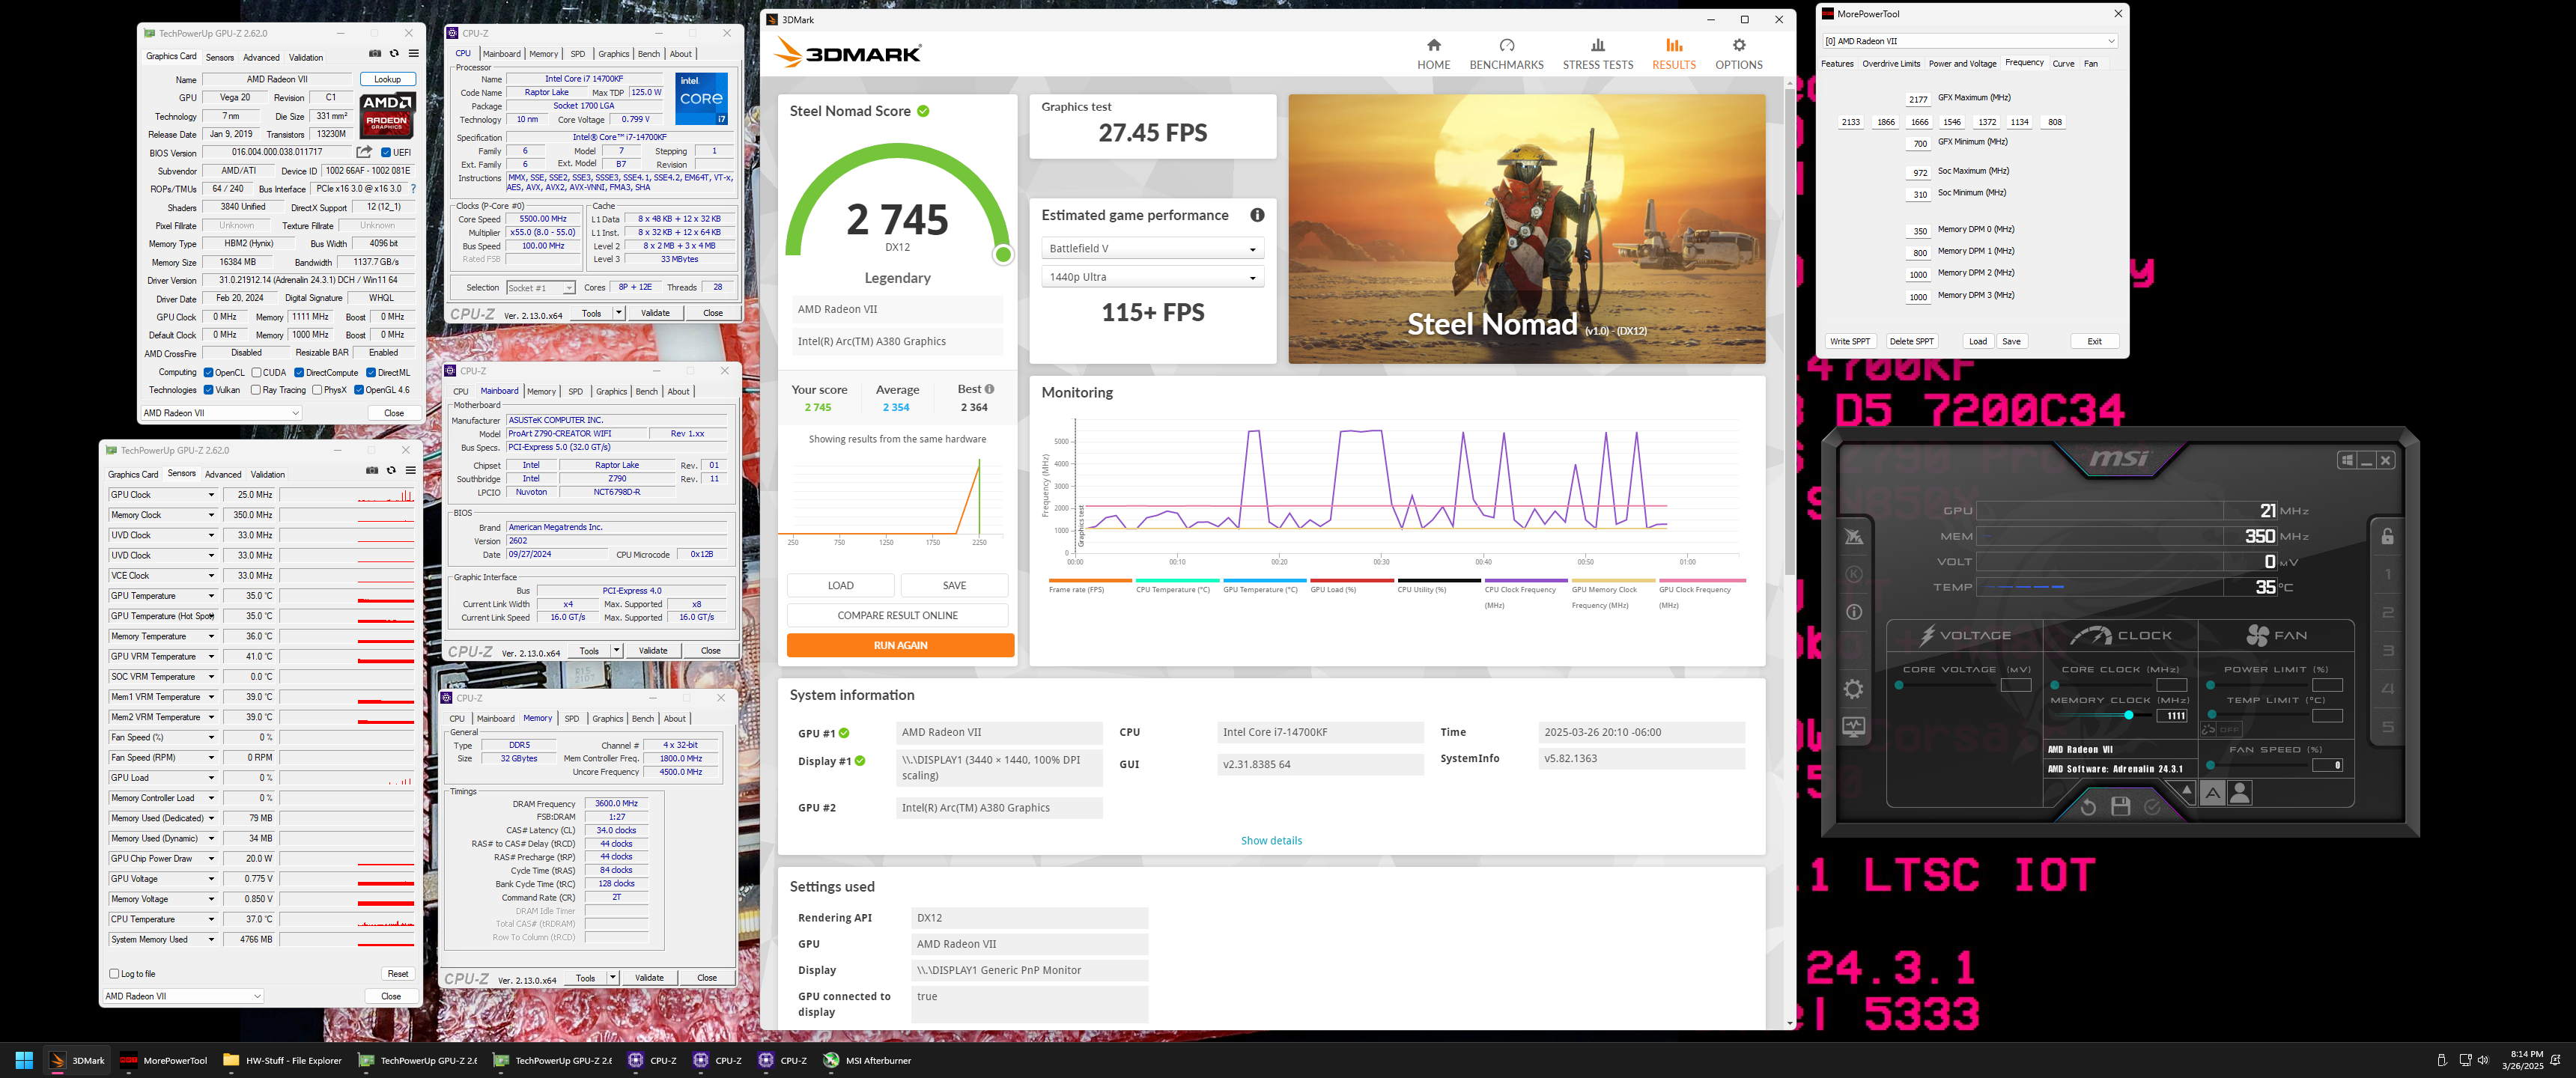Click the reset arrow icon in Afterburner
The height and width of the screenshot is (1078, 2576).
pyautogui.click(x=2088, y=807)
